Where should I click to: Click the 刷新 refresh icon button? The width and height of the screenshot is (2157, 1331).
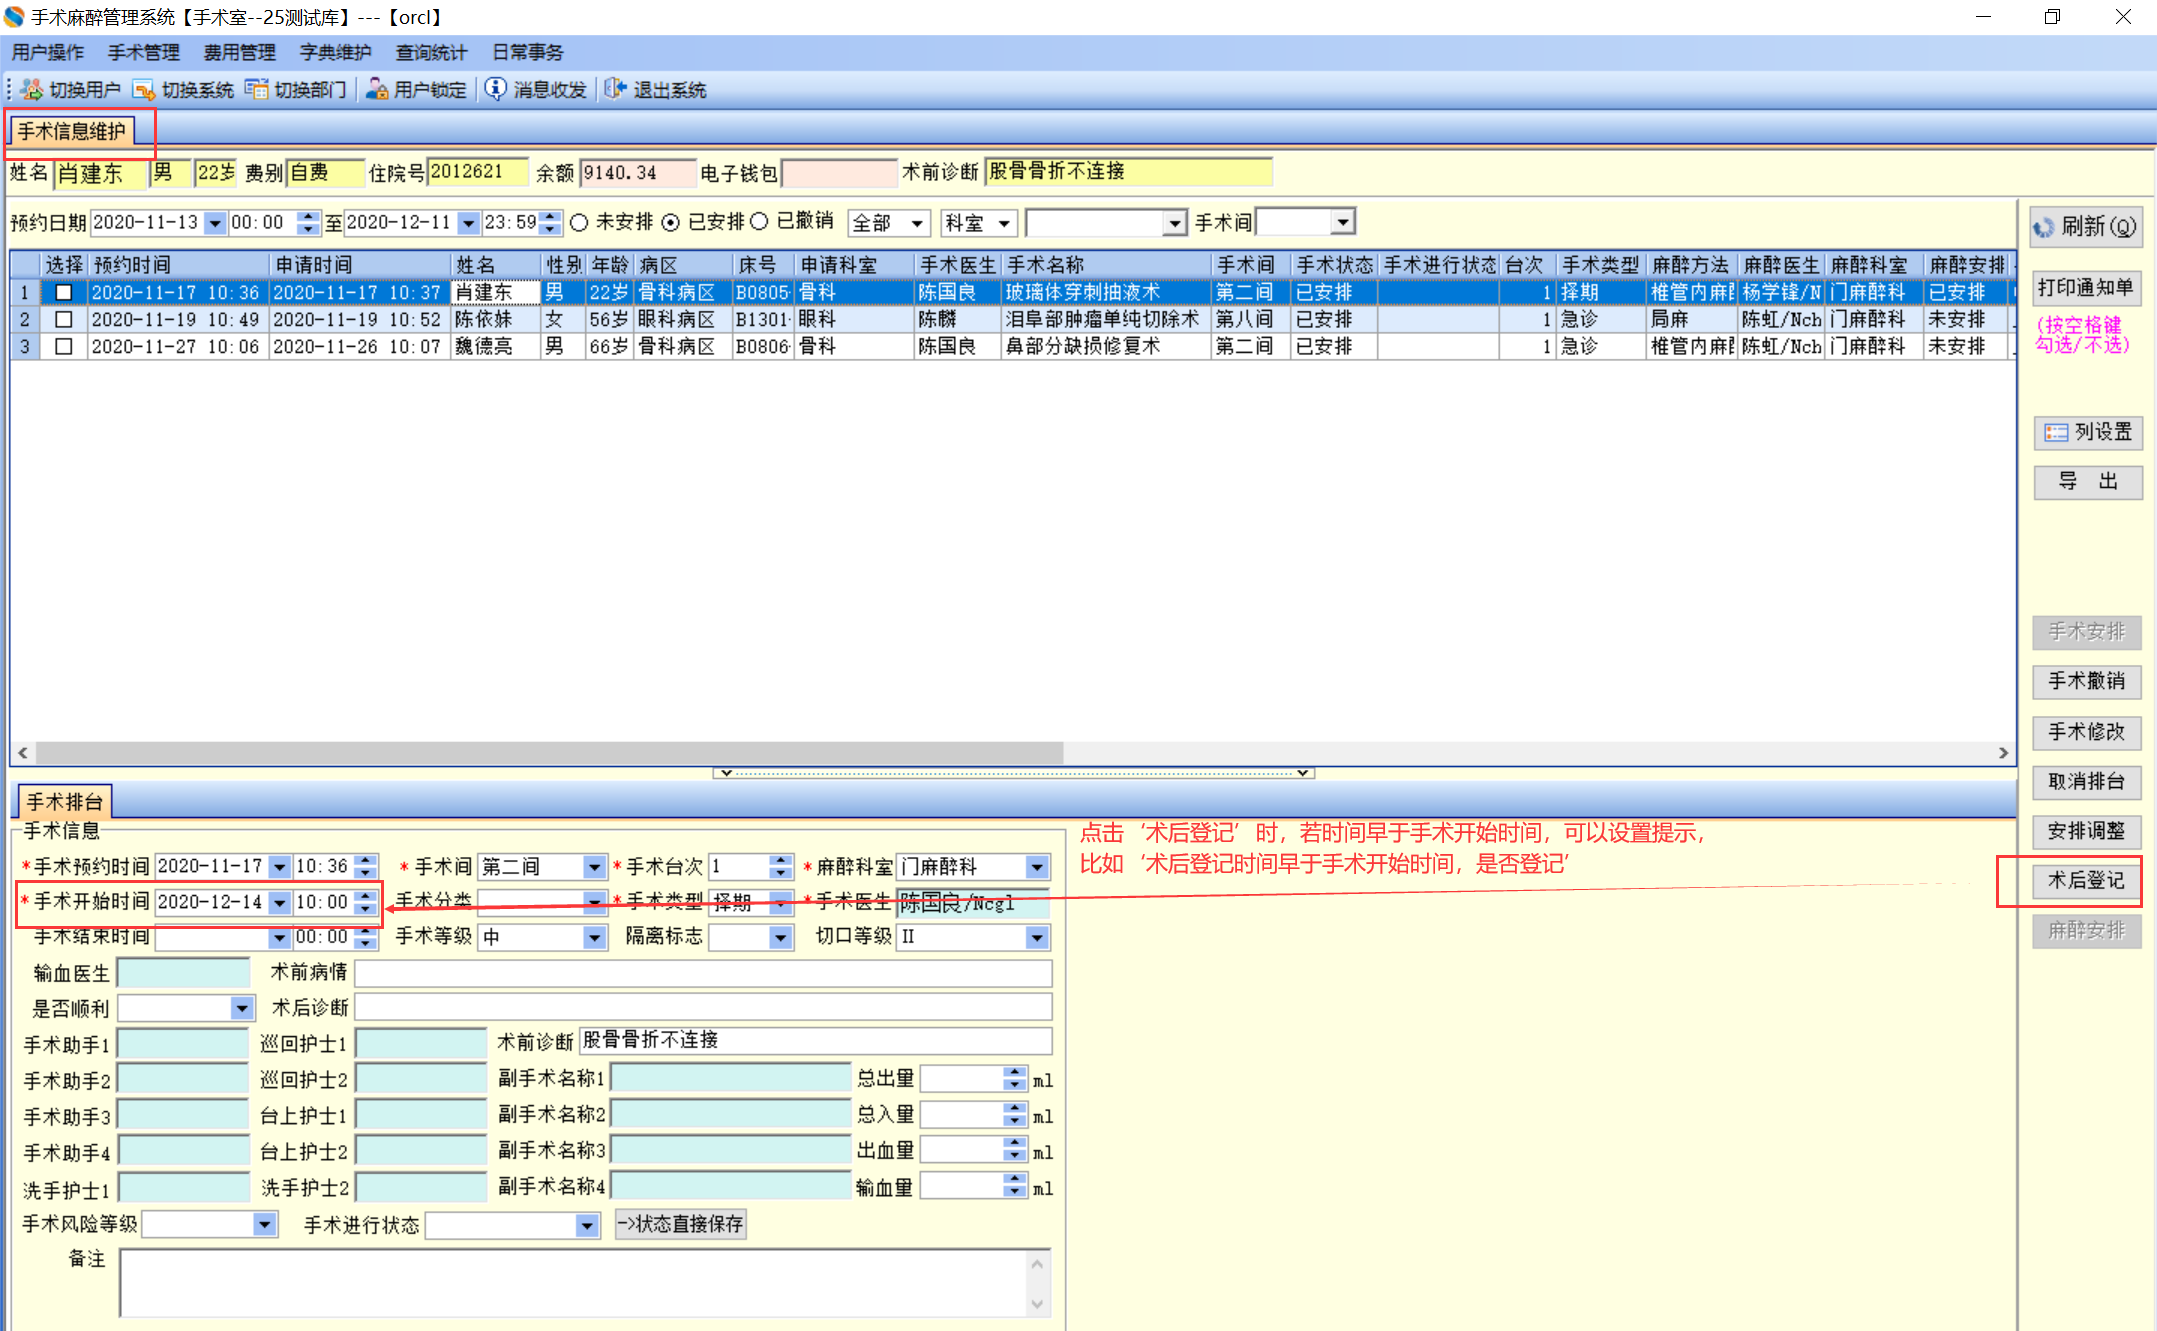click(x=2044, y=228)
